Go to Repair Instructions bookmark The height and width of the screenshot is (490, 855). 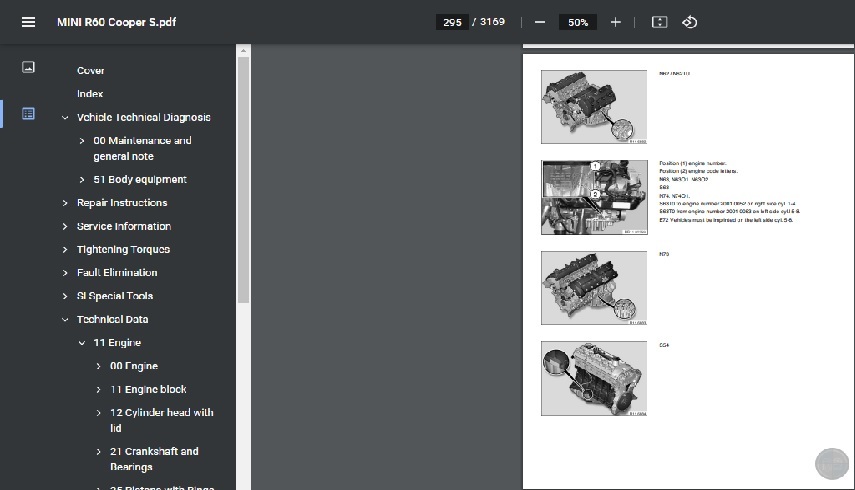click(x=122, y=203)
